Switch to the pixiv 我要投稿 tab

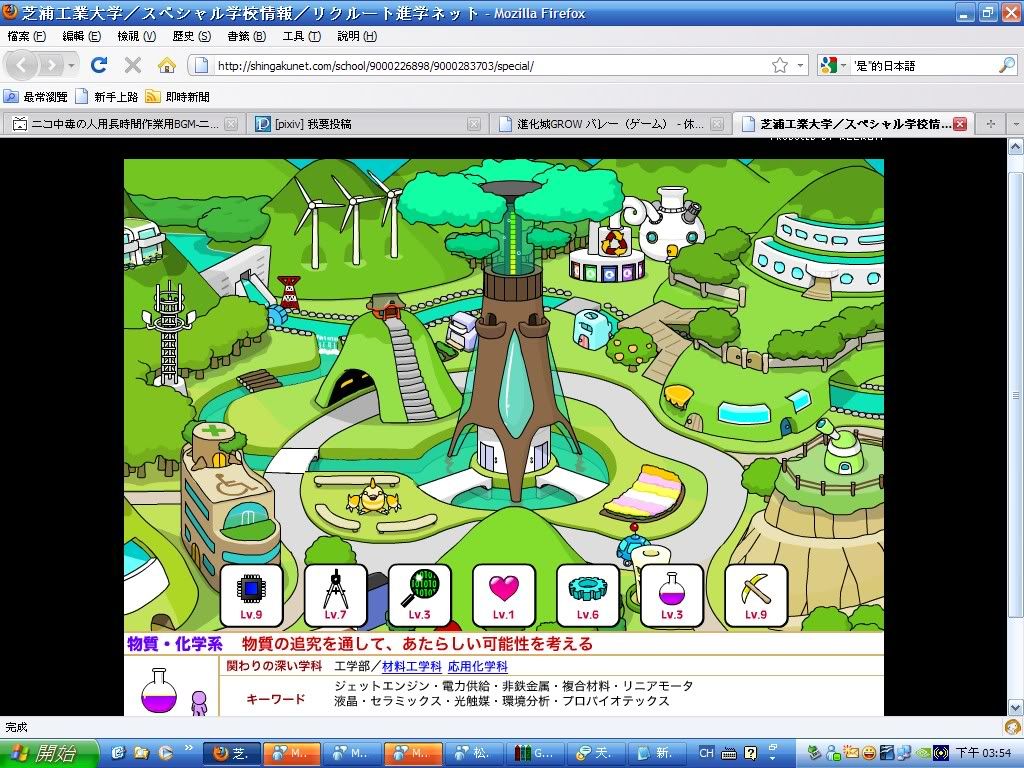coord(367,123)
